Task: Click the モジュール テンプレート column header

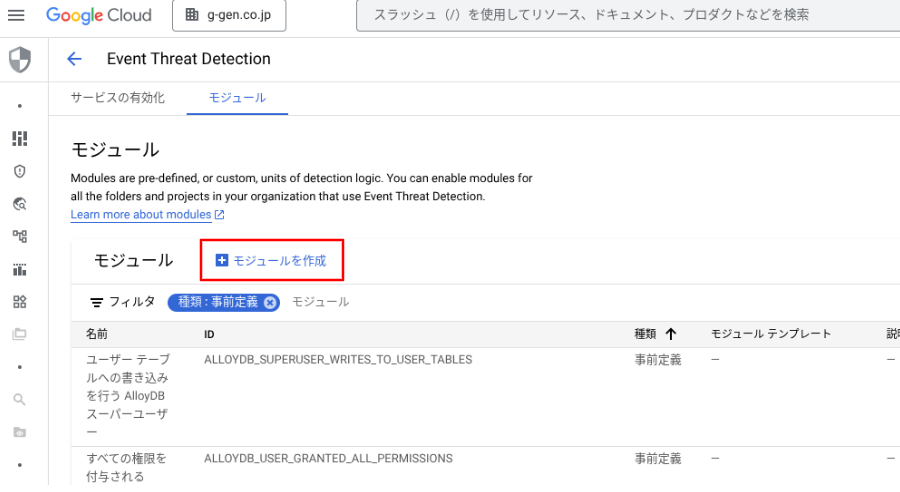Action: pyautogui.click(x=770, y=334)
